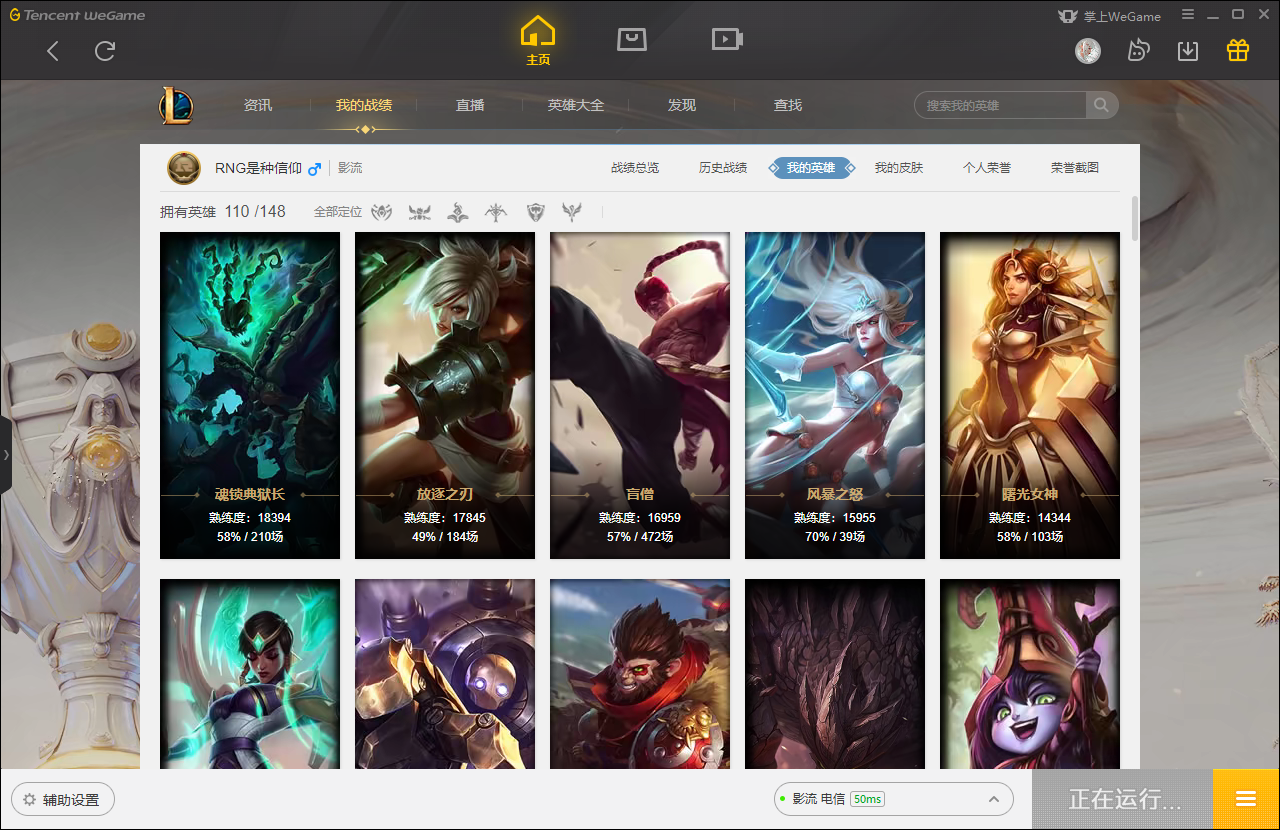Click the League of Legends logo
This screenshot has width=1280, height=830.
(176, 106)
